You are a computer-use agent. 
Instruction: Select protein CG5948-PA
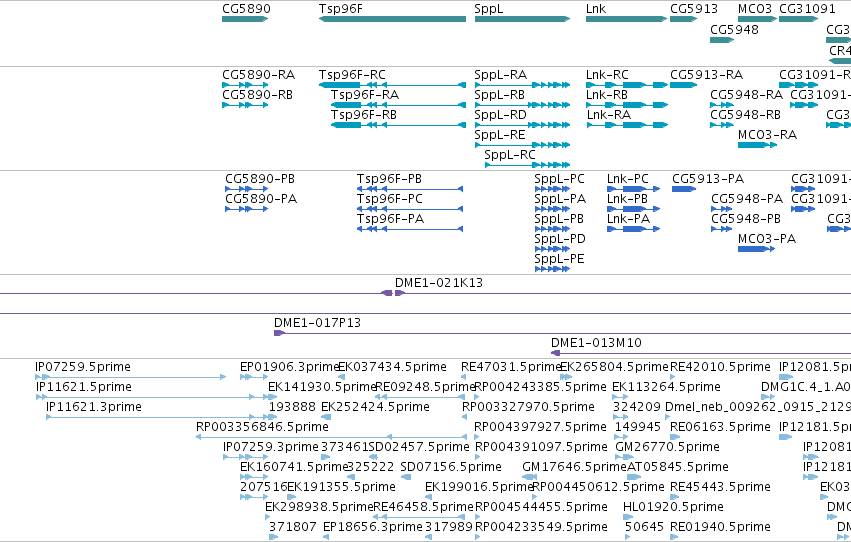point(722,209)
